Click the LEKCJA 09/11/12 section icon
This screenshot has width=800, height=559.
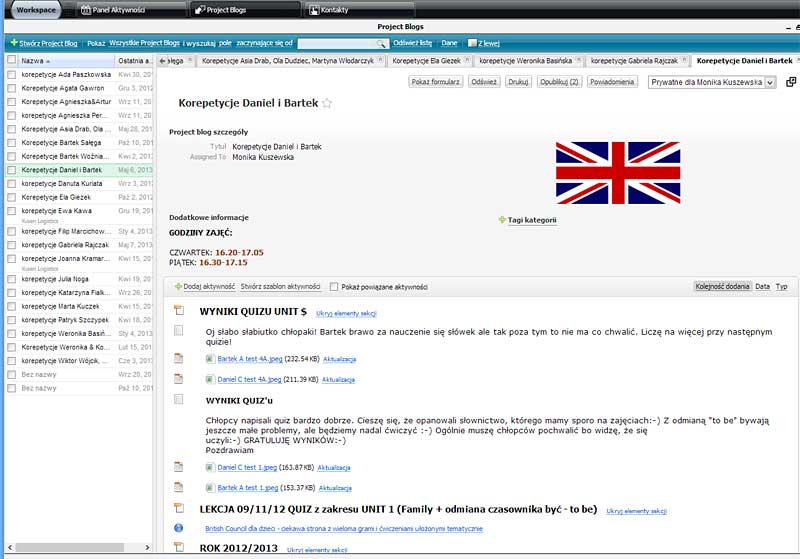pos(179,508)
